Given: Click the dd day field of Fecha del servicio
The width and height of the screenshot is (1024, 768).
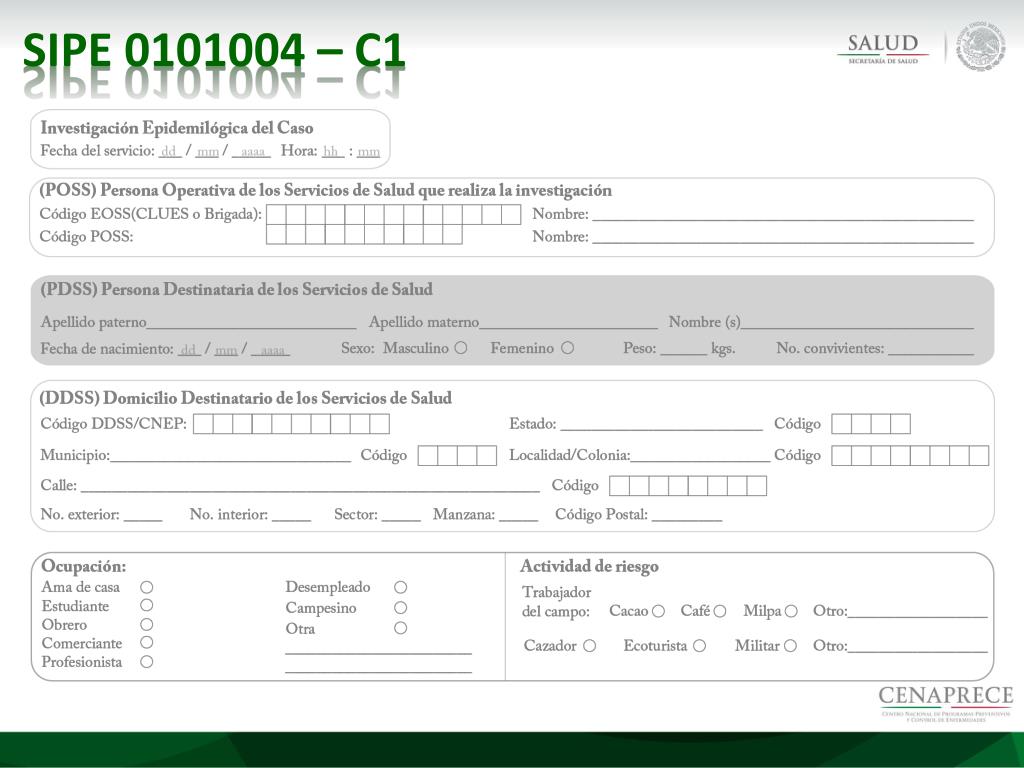Looking at the screenshot, I should (x=170, y=152).
